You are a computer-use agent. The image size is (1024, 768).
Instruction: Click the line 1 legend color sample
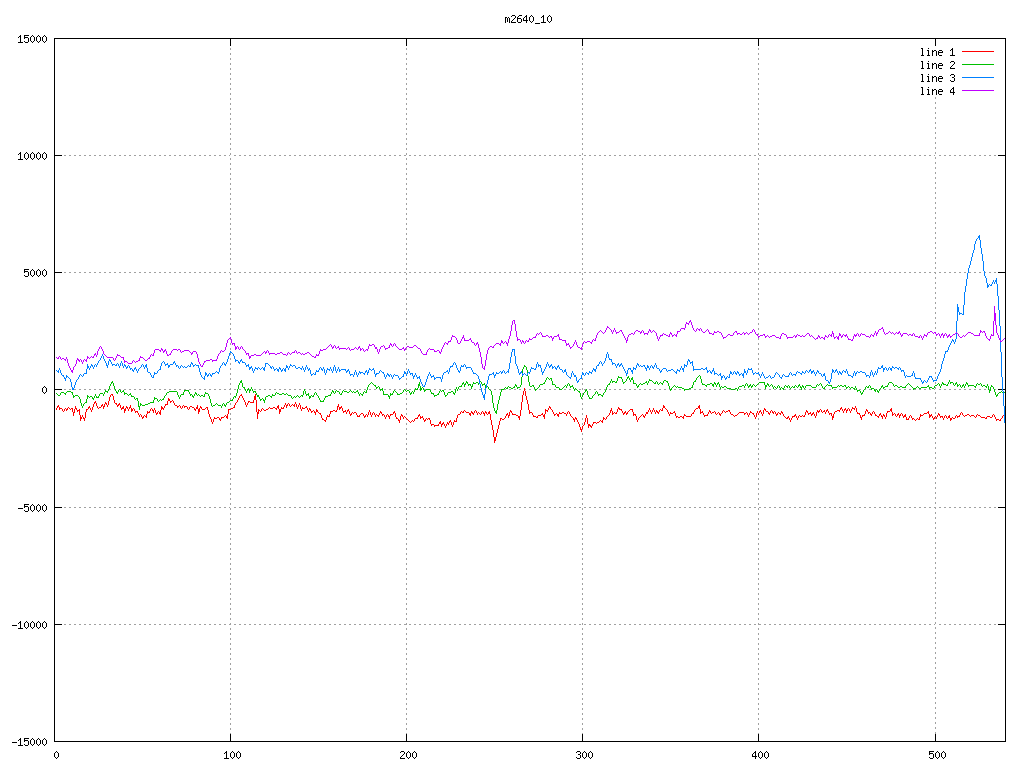point(978,52)
